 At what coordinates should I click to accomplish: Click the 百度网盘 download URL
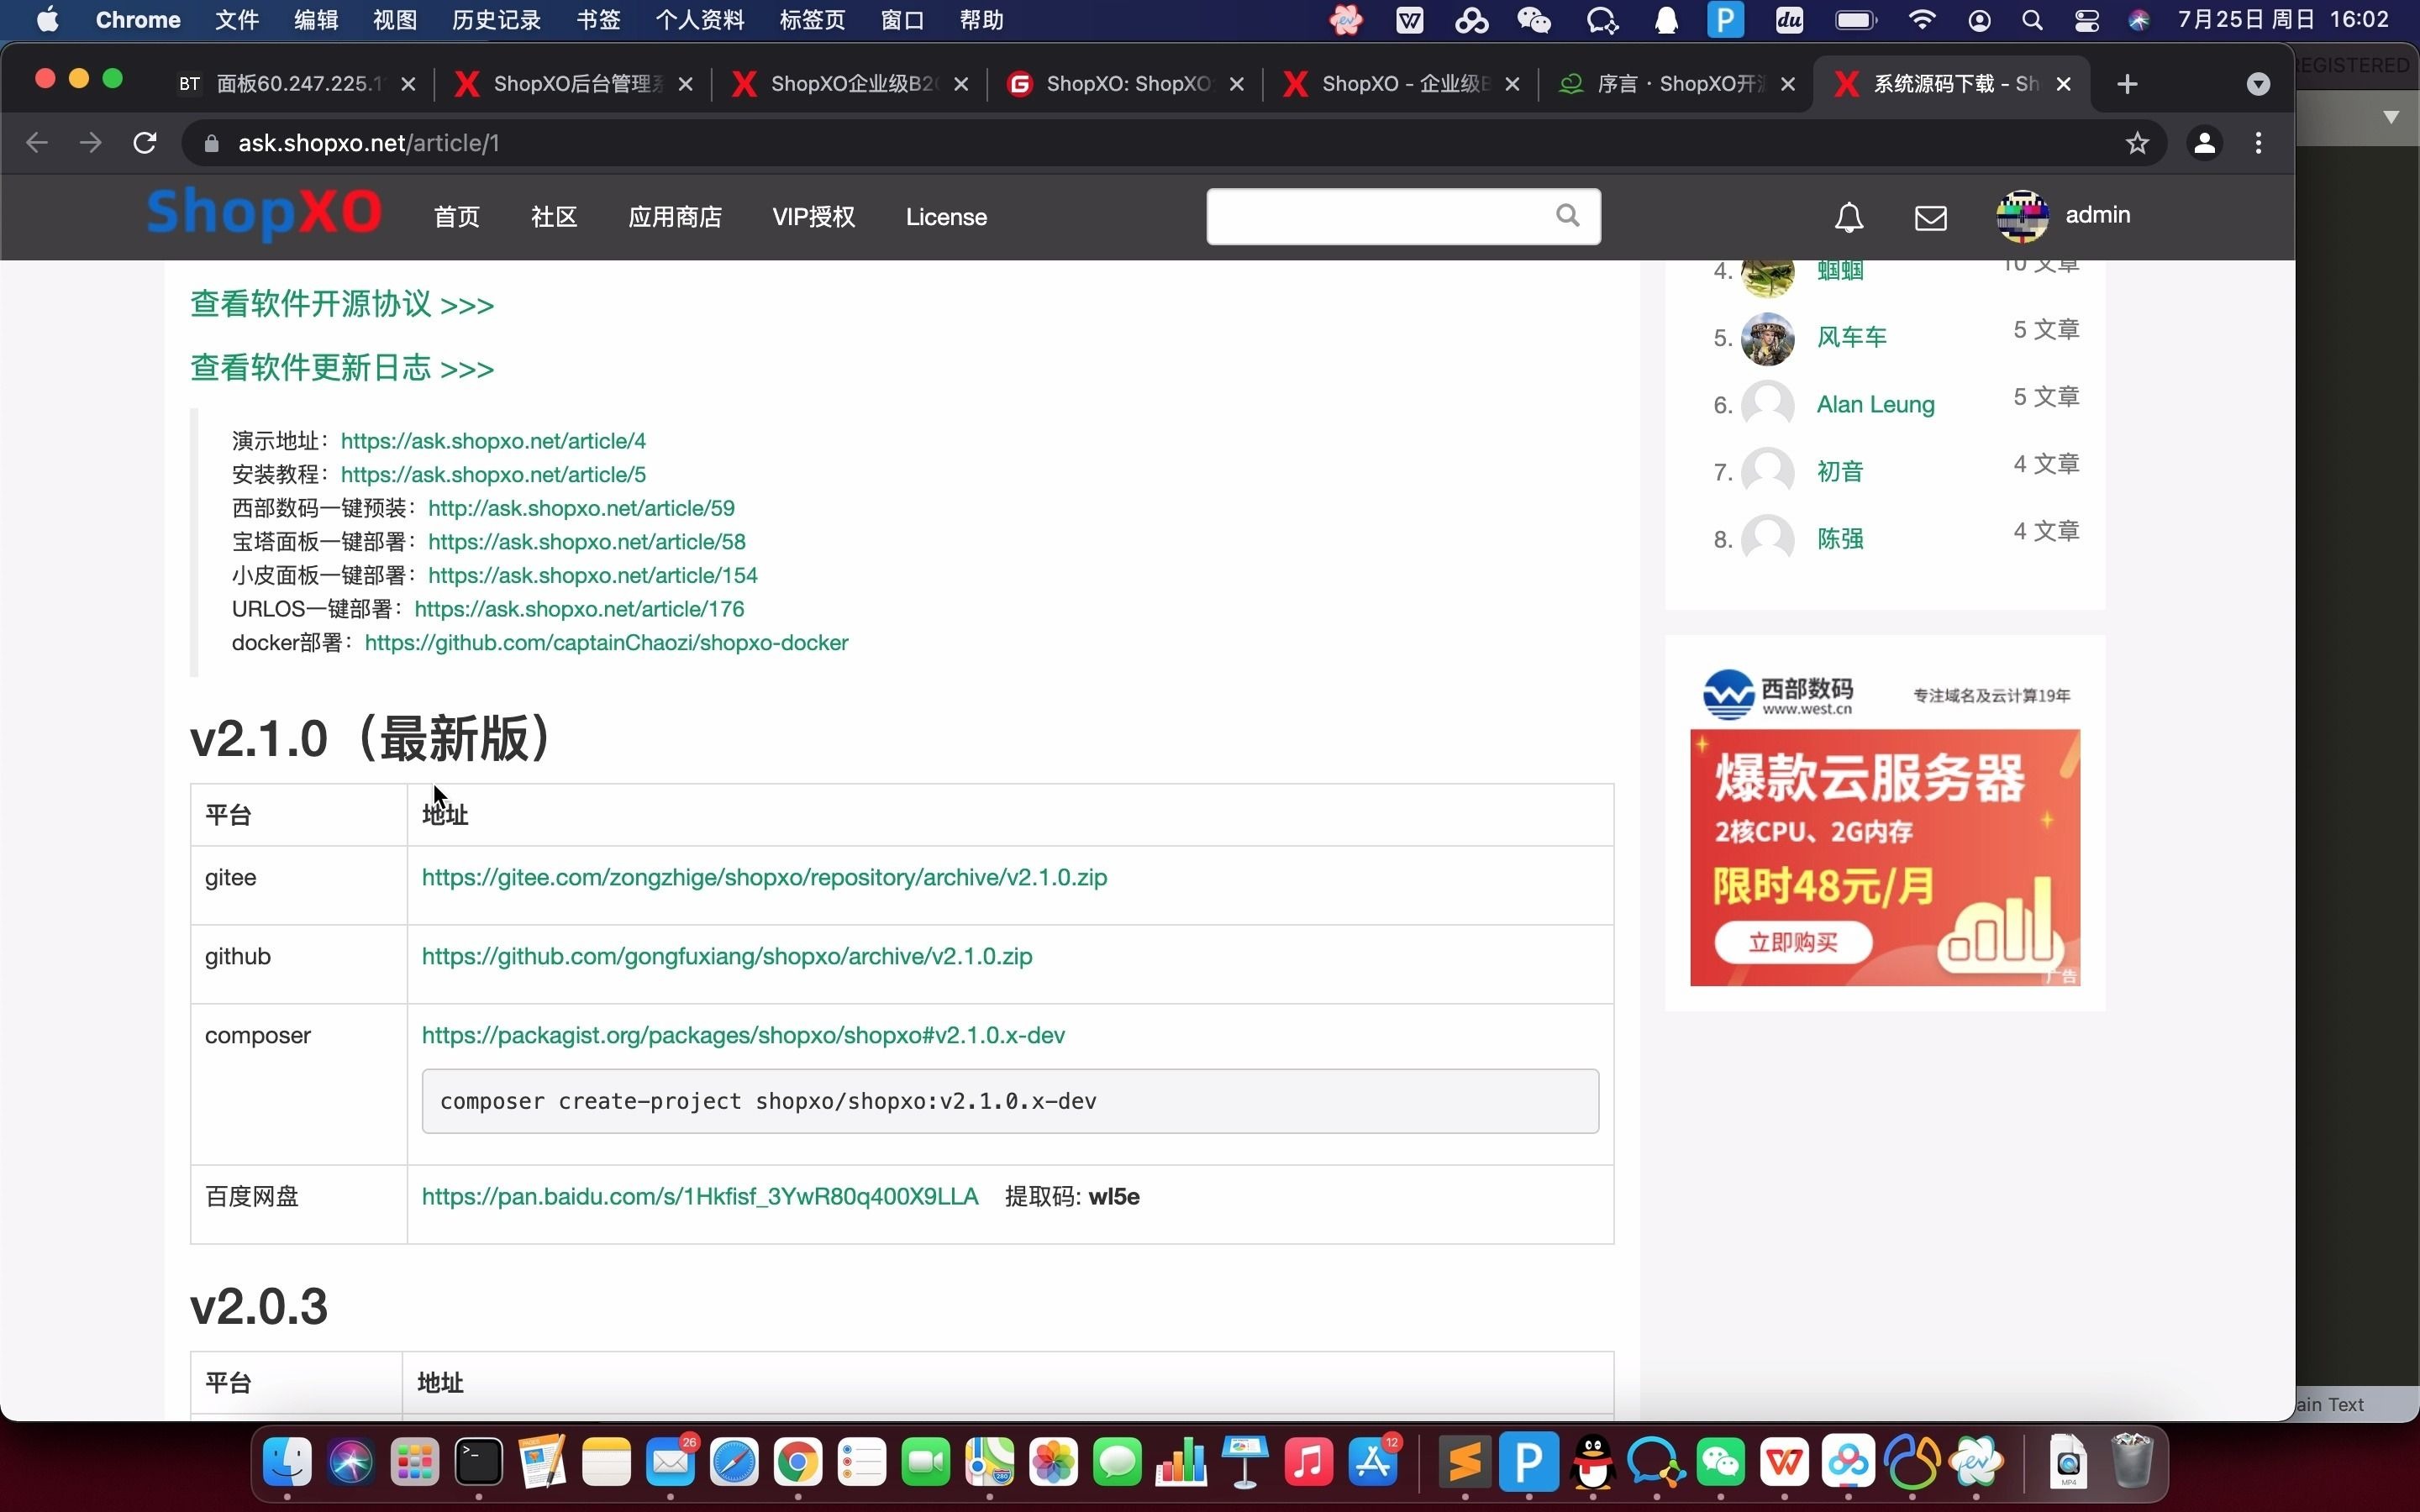[x=697, y=1197]
